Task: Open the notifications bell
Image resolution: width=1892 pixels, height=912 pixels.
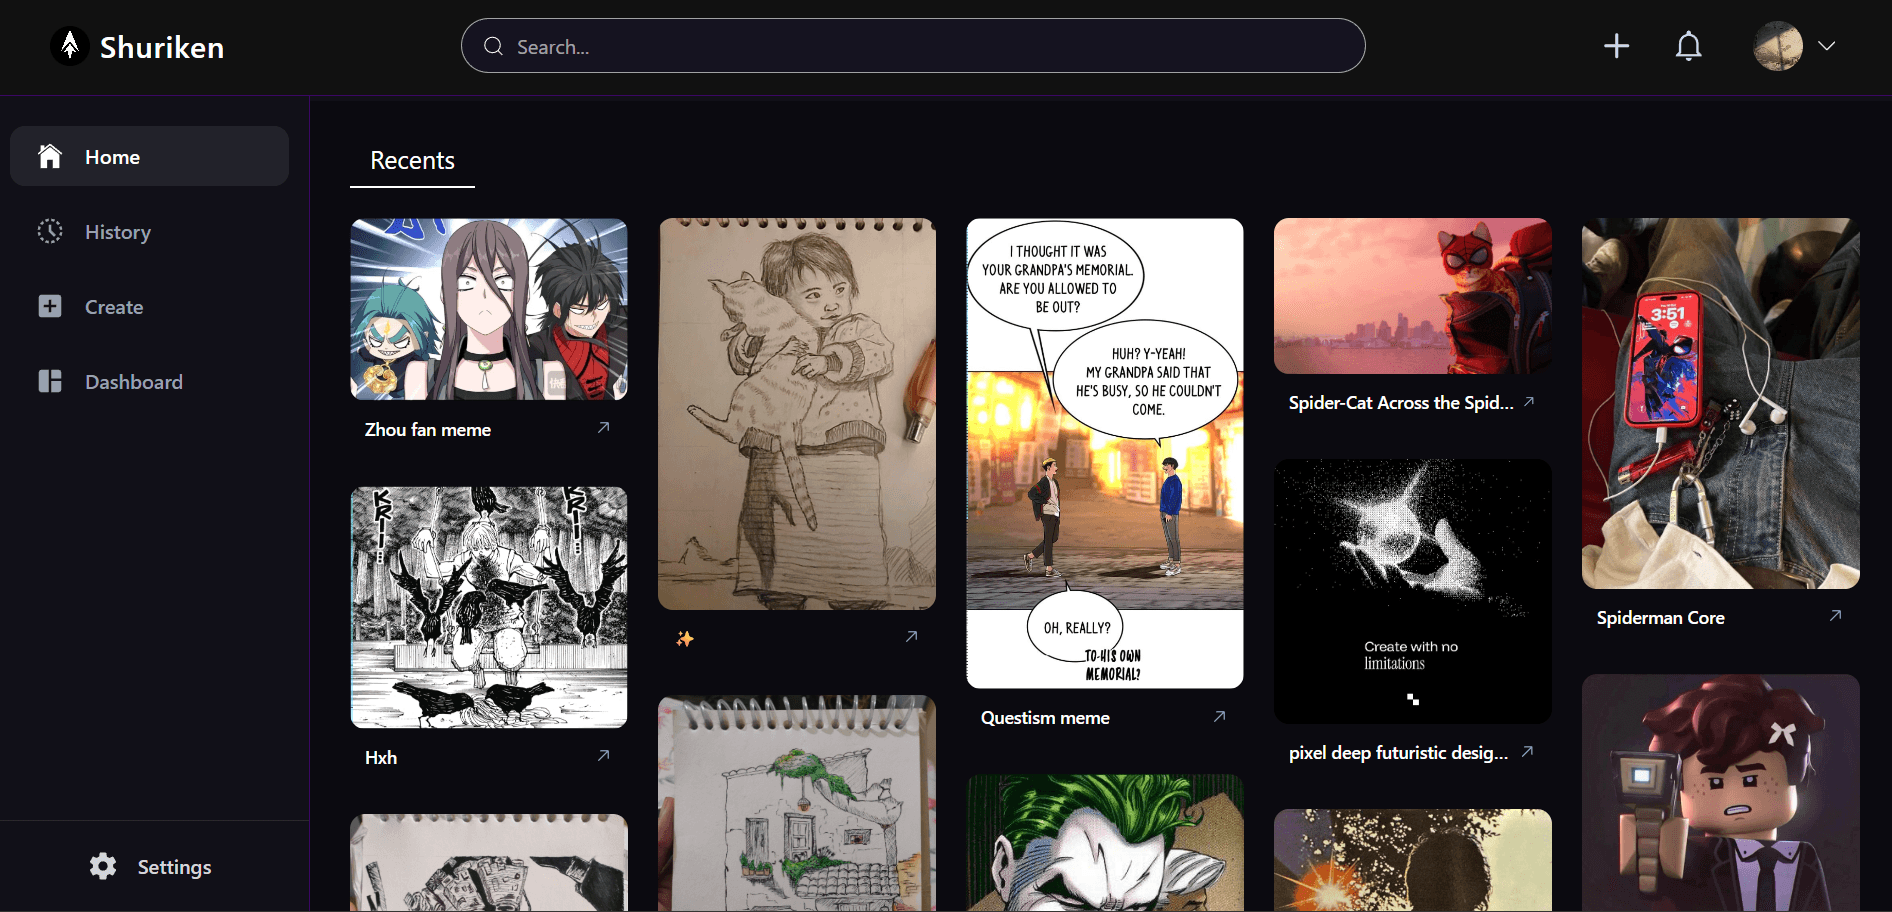Action: point(1688,46)
